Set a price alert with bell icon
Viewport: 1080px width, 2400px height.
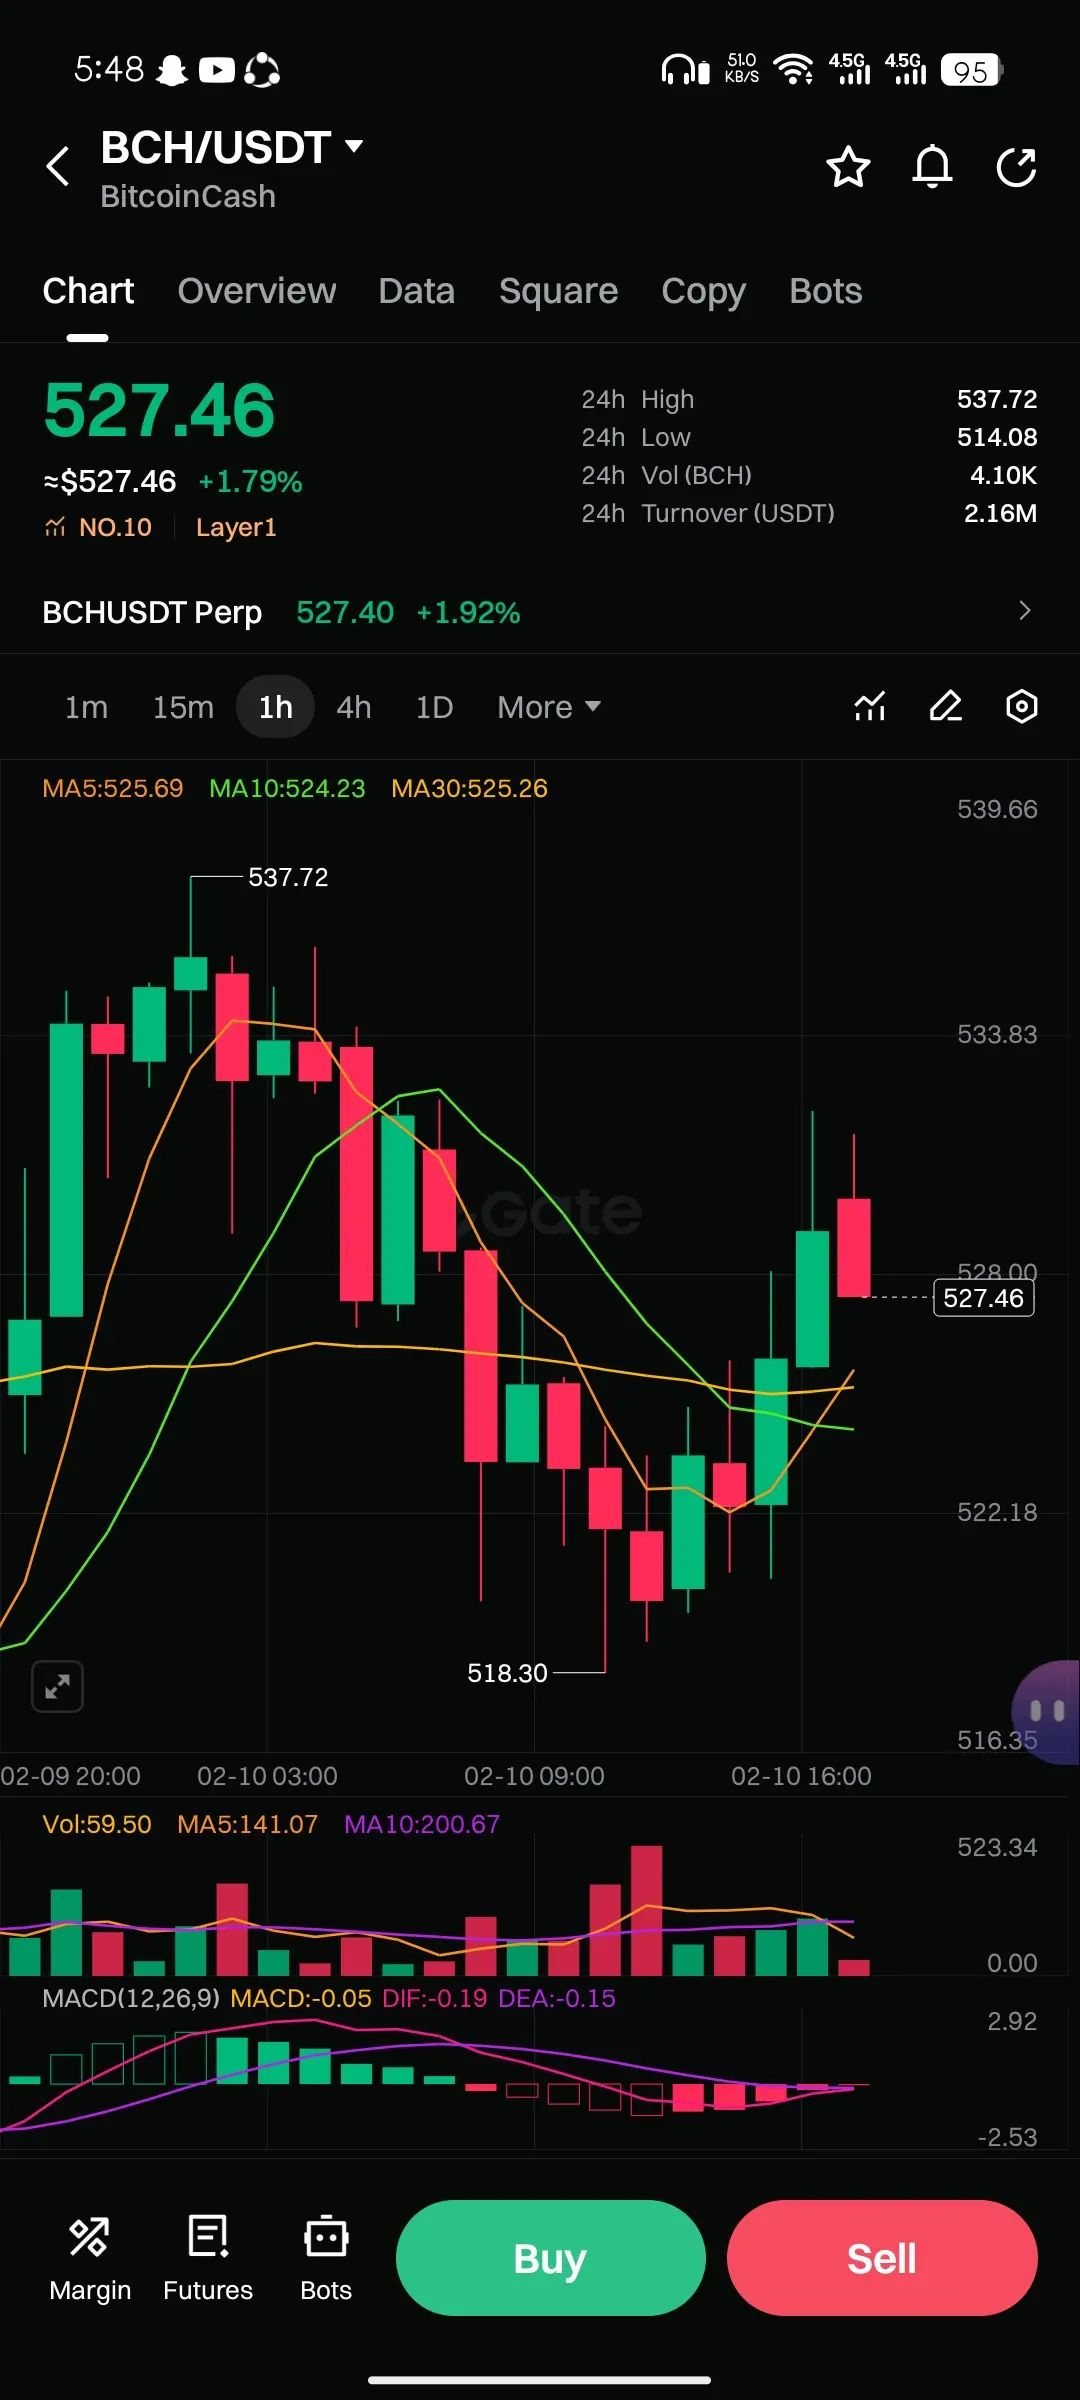[932, 166]
